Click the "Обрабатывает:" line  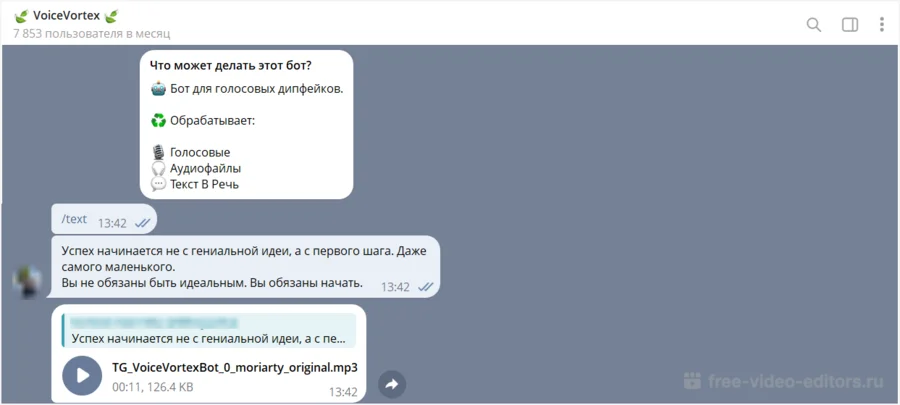[203, 122]
